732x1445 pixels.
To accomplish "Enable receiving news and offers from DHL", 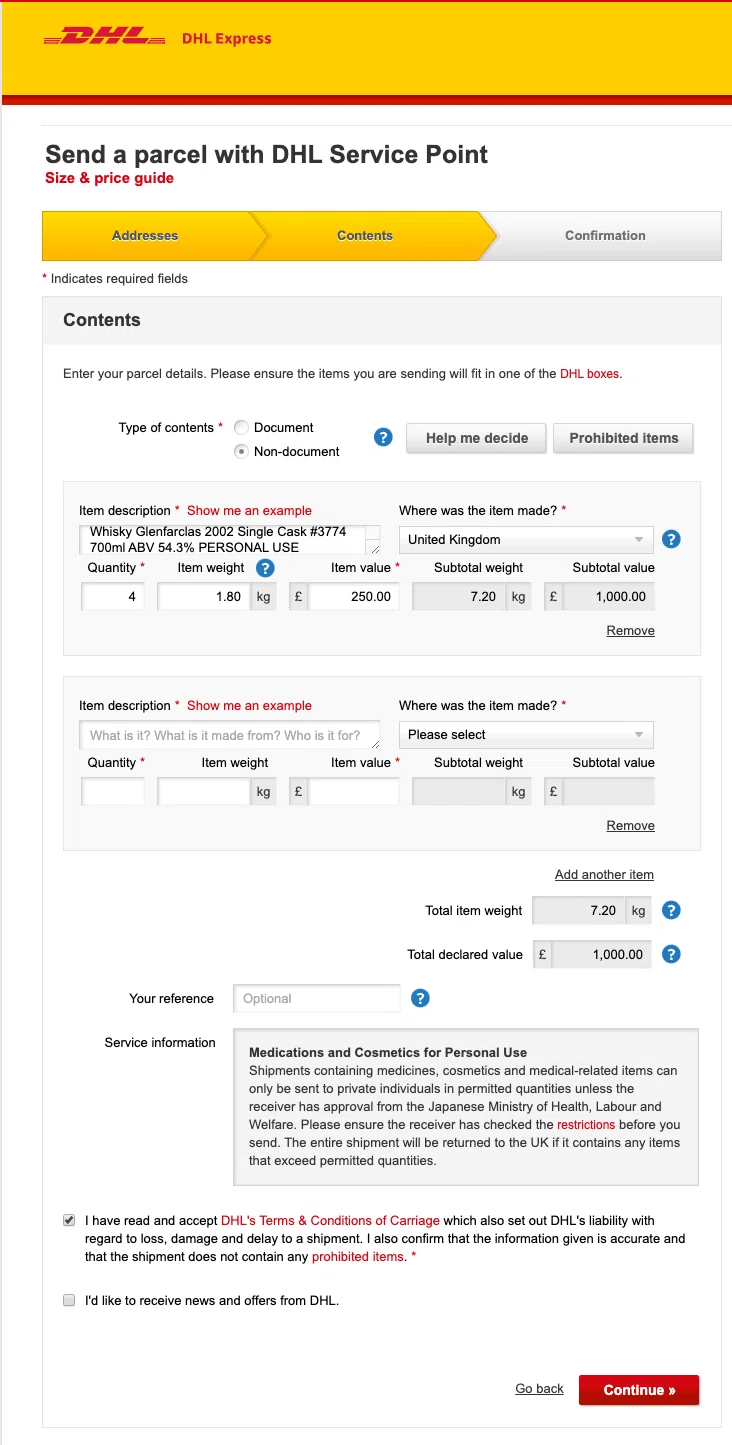I will coord(69,1300).
